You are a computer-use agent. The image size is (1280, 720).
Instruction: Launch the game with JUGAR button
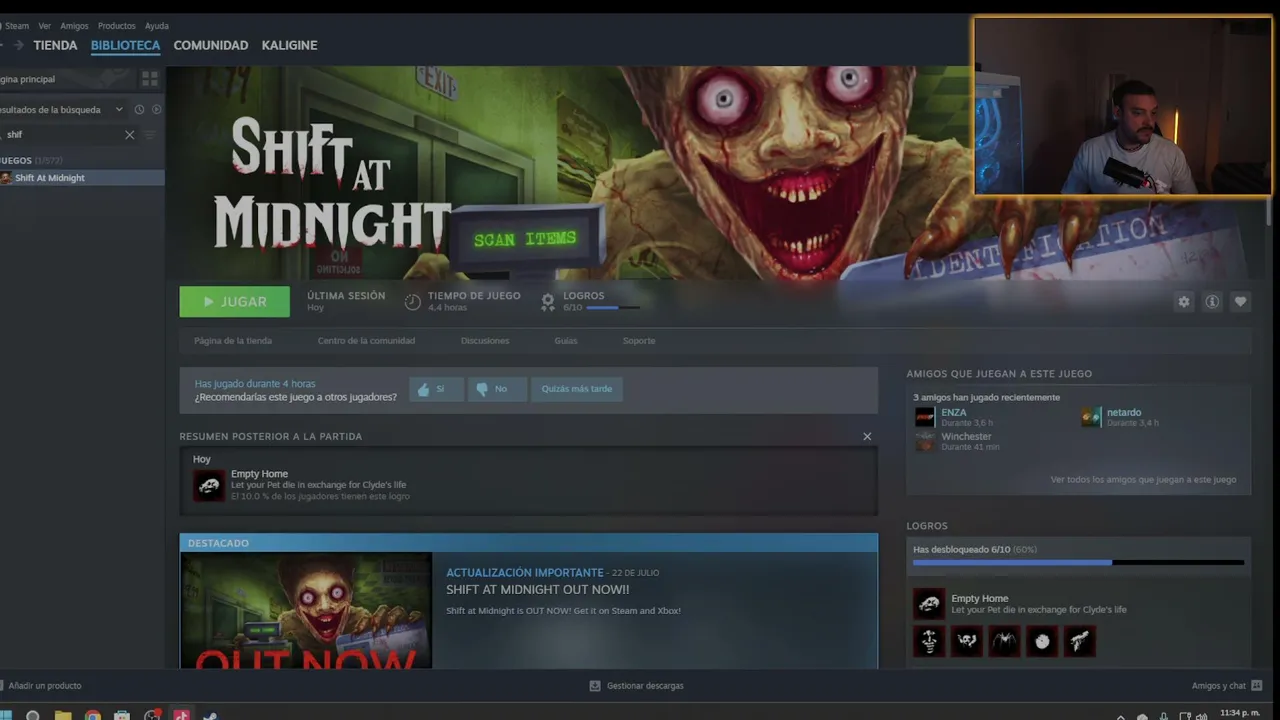click(x=235, y=302)
